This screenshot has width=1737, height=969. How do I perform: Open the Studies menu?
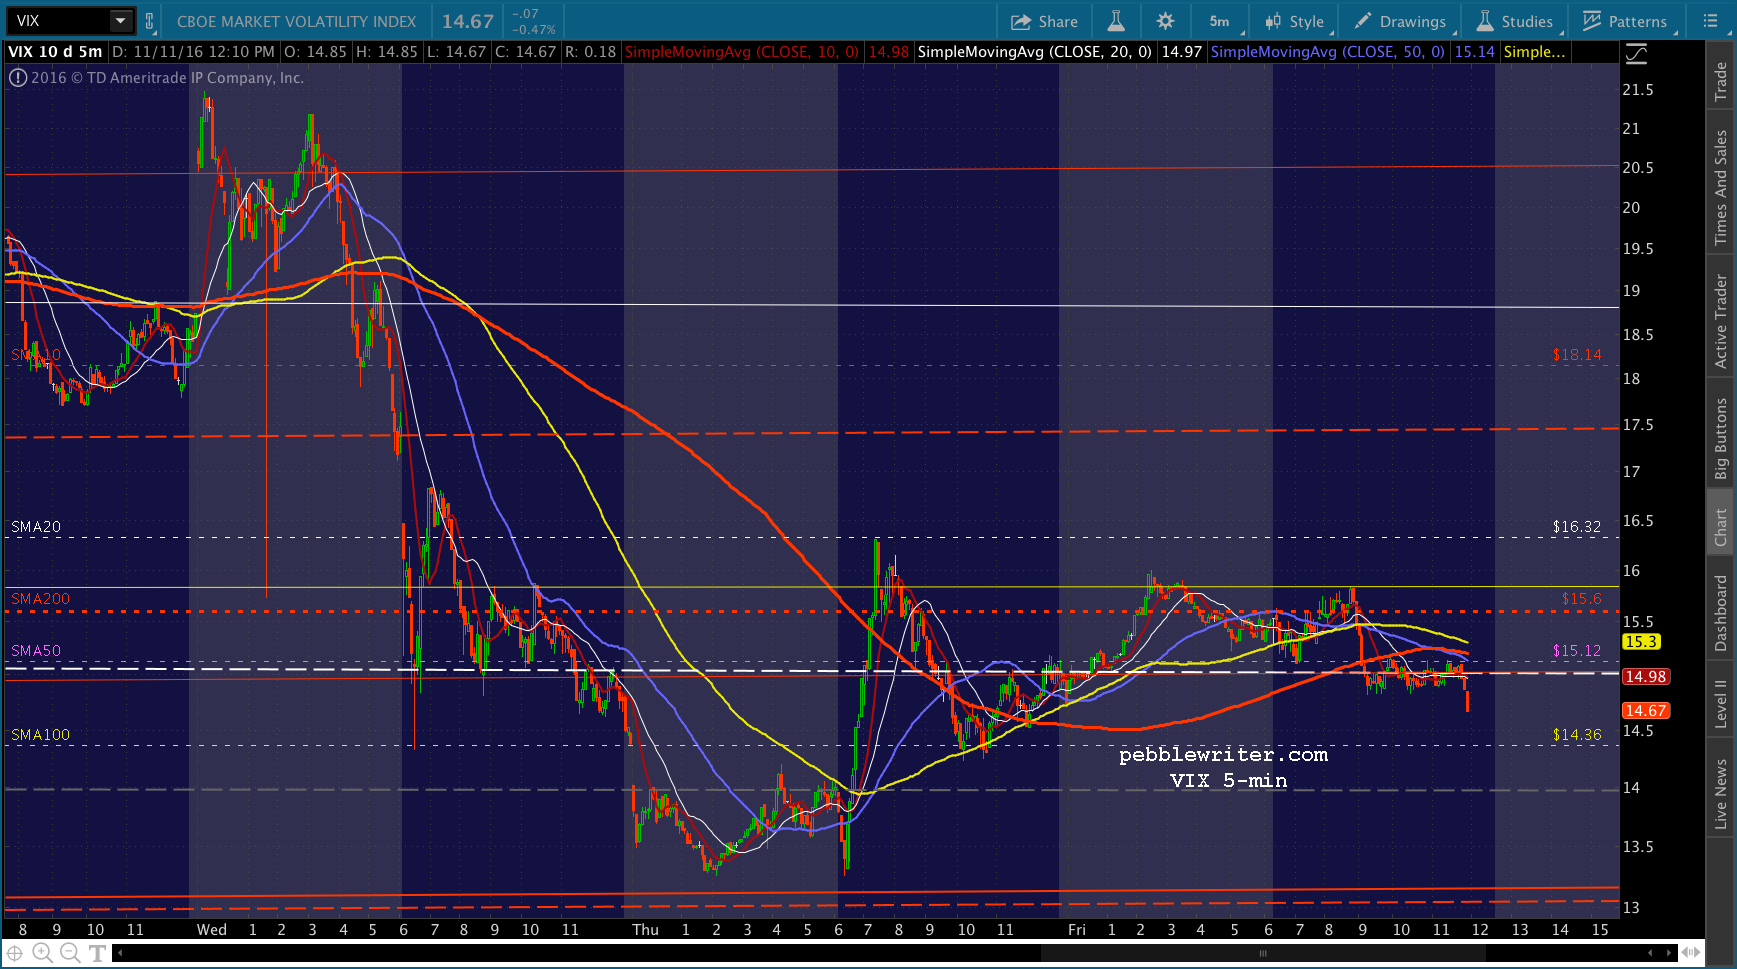(1515, 21)
